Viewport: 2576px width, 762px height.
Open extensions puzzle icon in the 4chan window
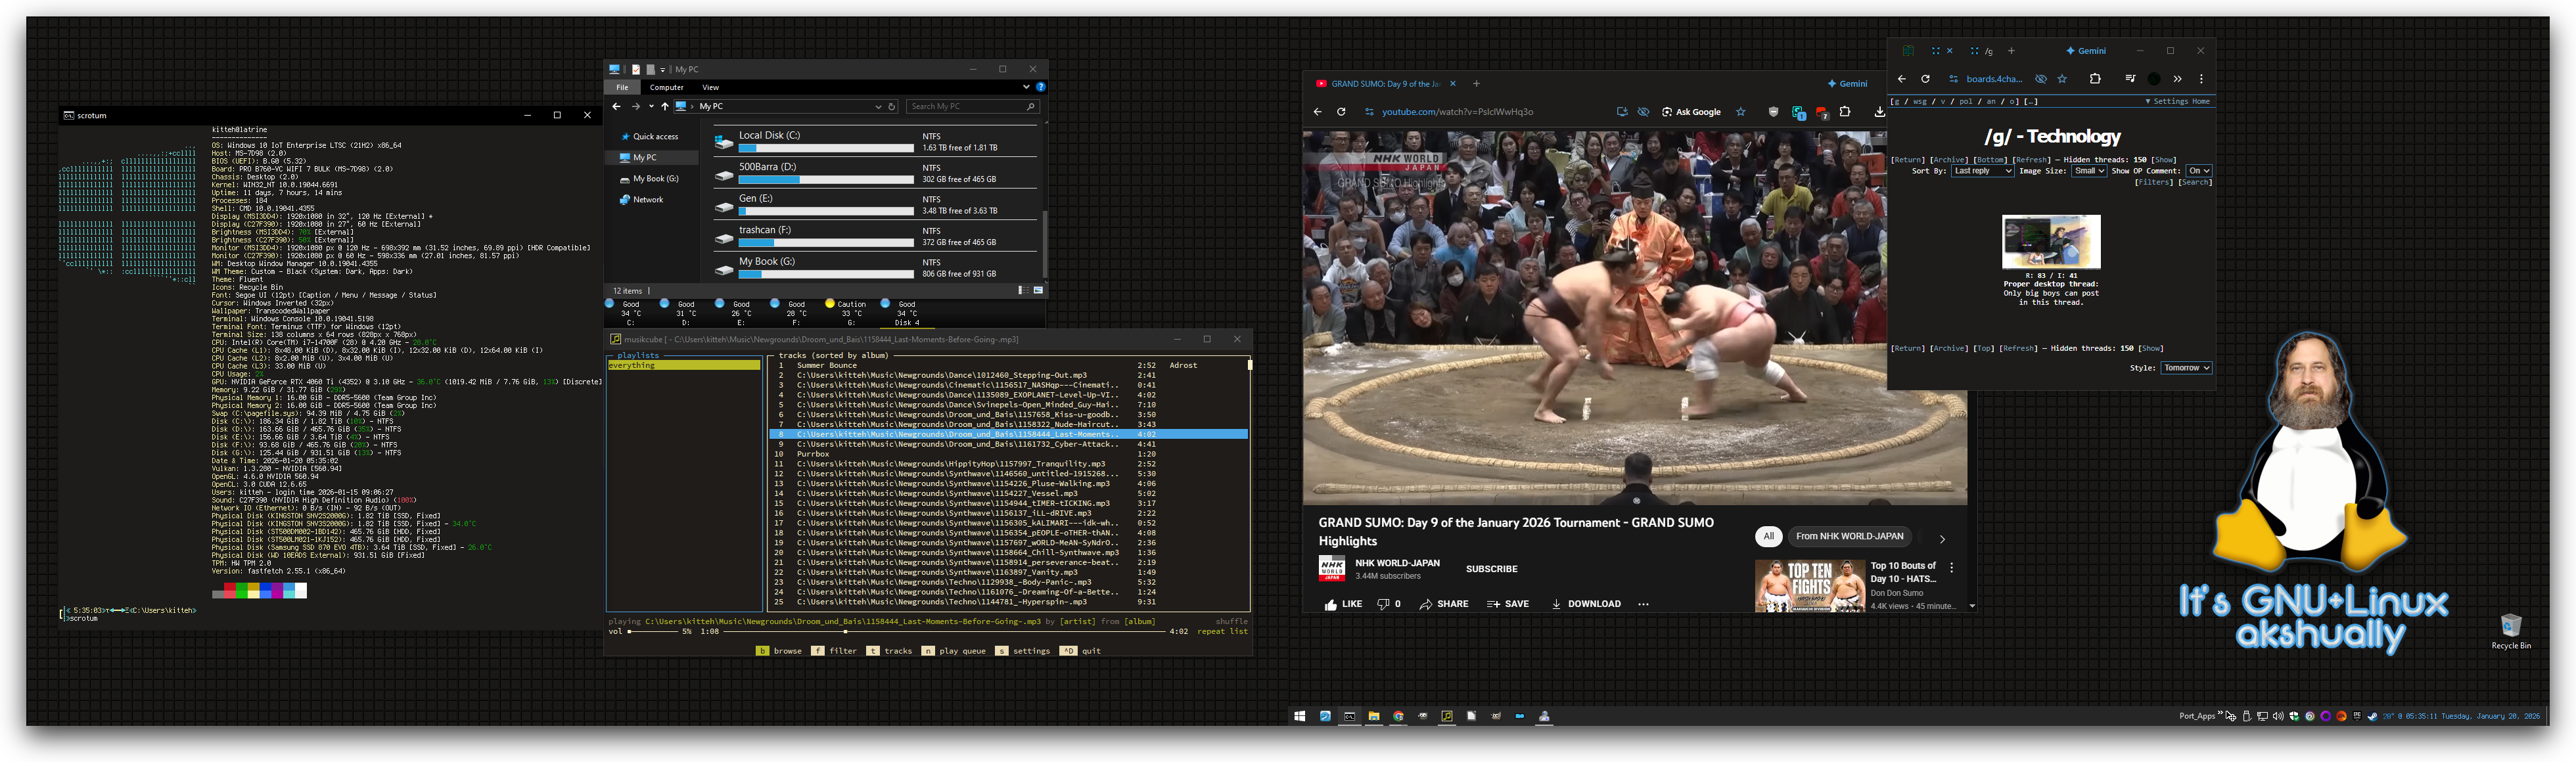pos(2095,79)
